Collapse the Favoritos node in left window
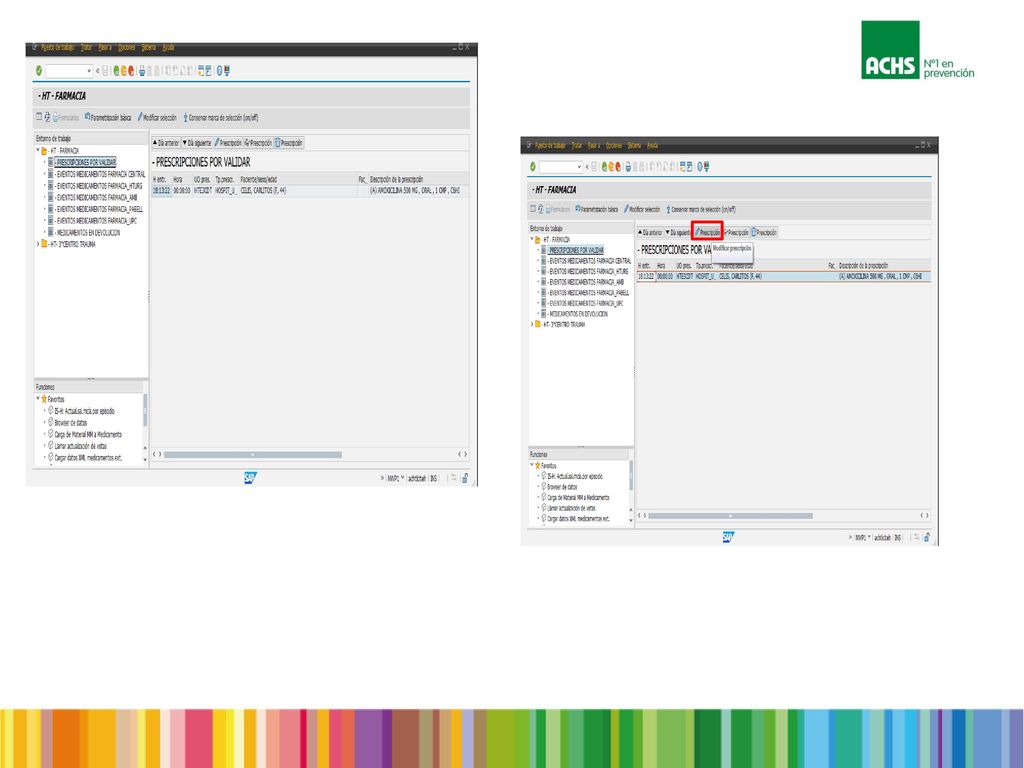 click(38, 399)
